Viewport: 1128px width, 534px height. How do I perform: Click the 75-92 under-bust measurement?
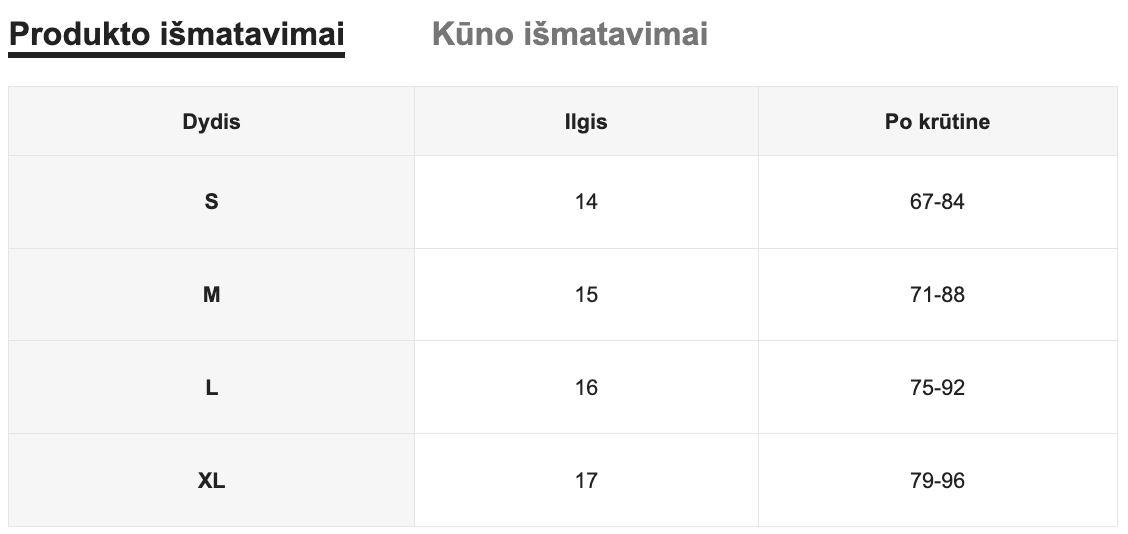click(937, 388)
